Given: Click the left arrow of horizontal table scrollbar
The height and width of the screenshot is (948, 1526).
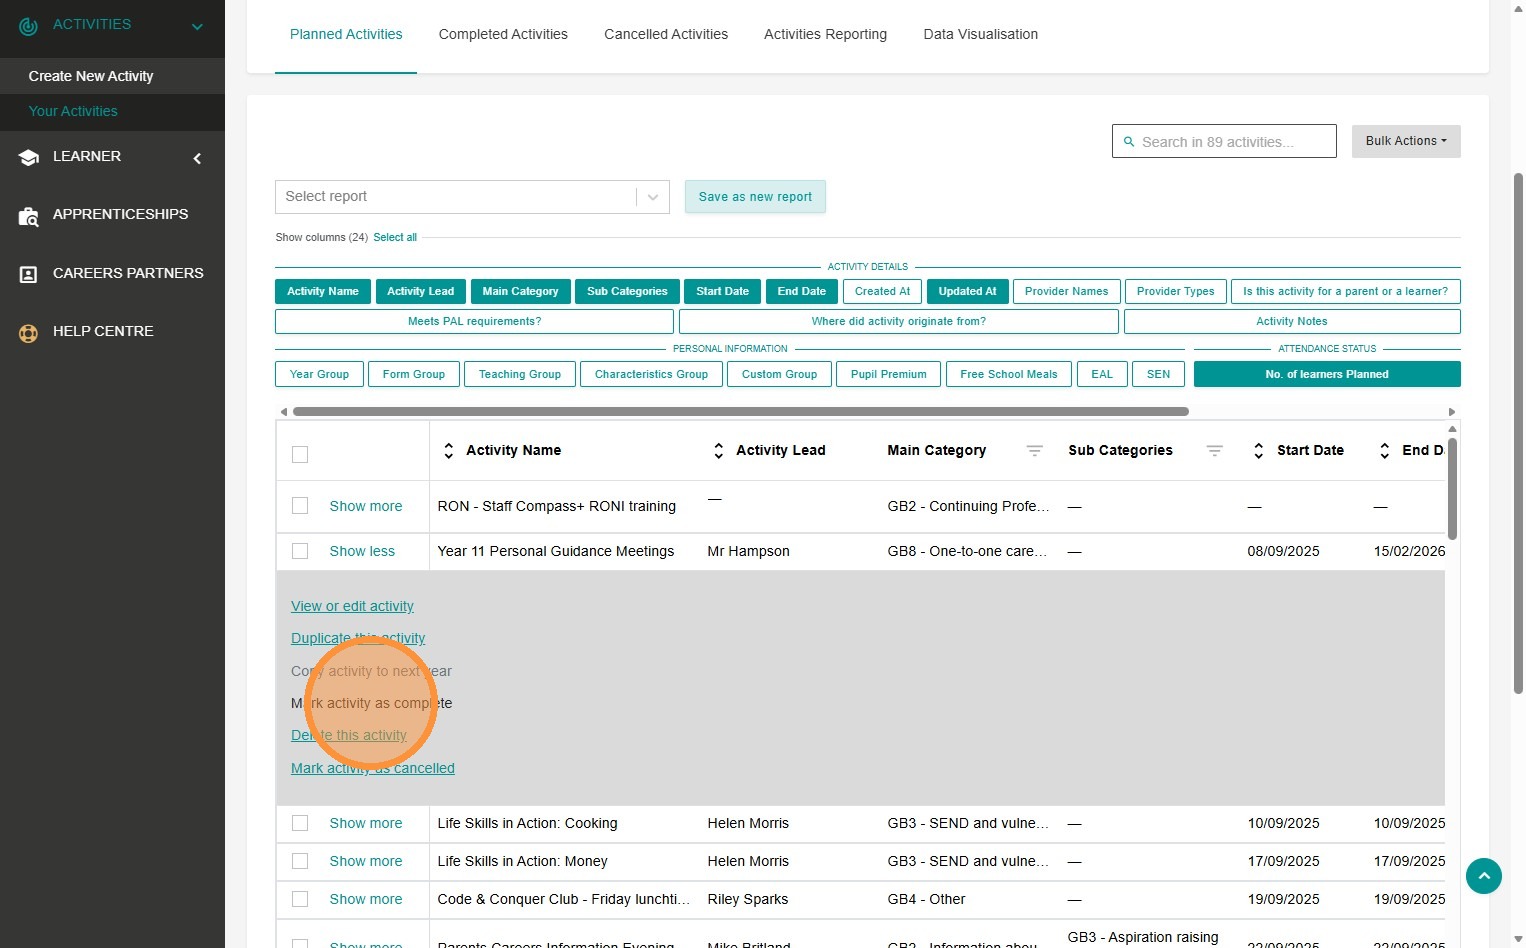Looking at the screenshot, I should click(284, 412).
